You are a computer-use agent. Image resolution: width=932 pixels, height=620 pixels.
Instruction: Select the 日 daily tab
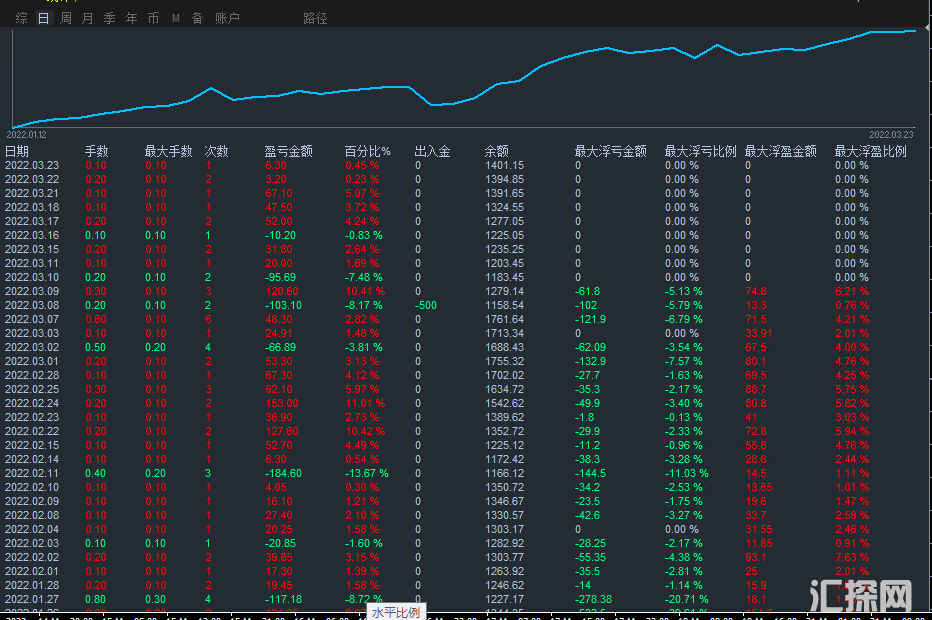pyautogui.click(x=43, y=18)
